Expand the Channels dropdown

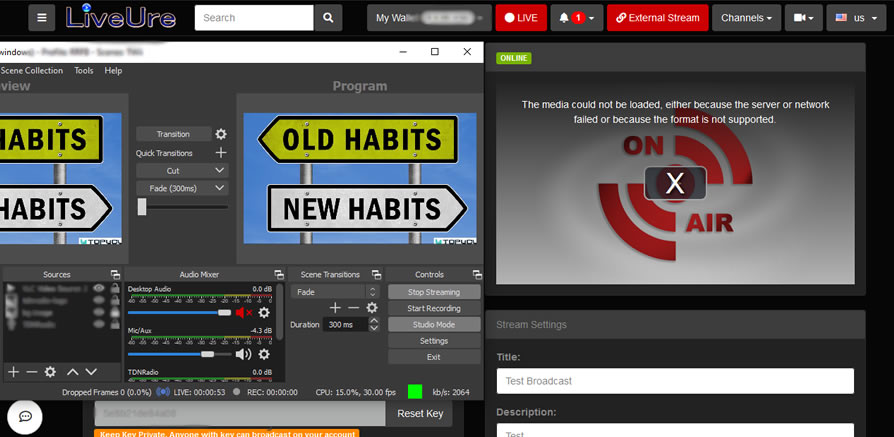click(746, 18)
